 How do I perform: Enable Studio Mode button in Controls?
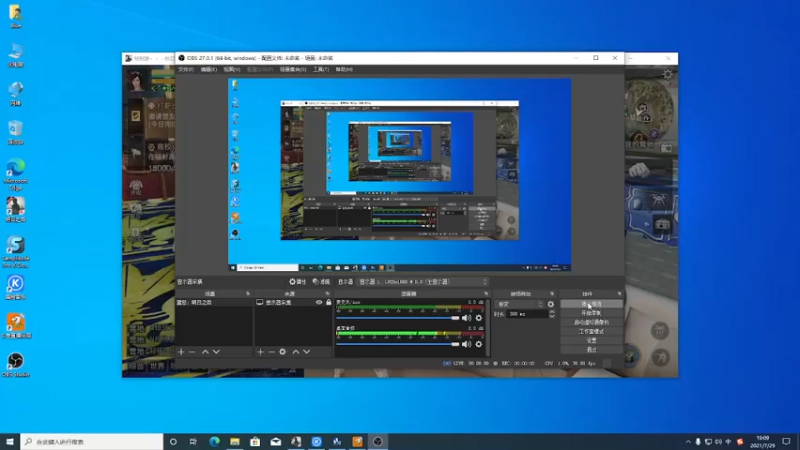[x=591, y=332]
